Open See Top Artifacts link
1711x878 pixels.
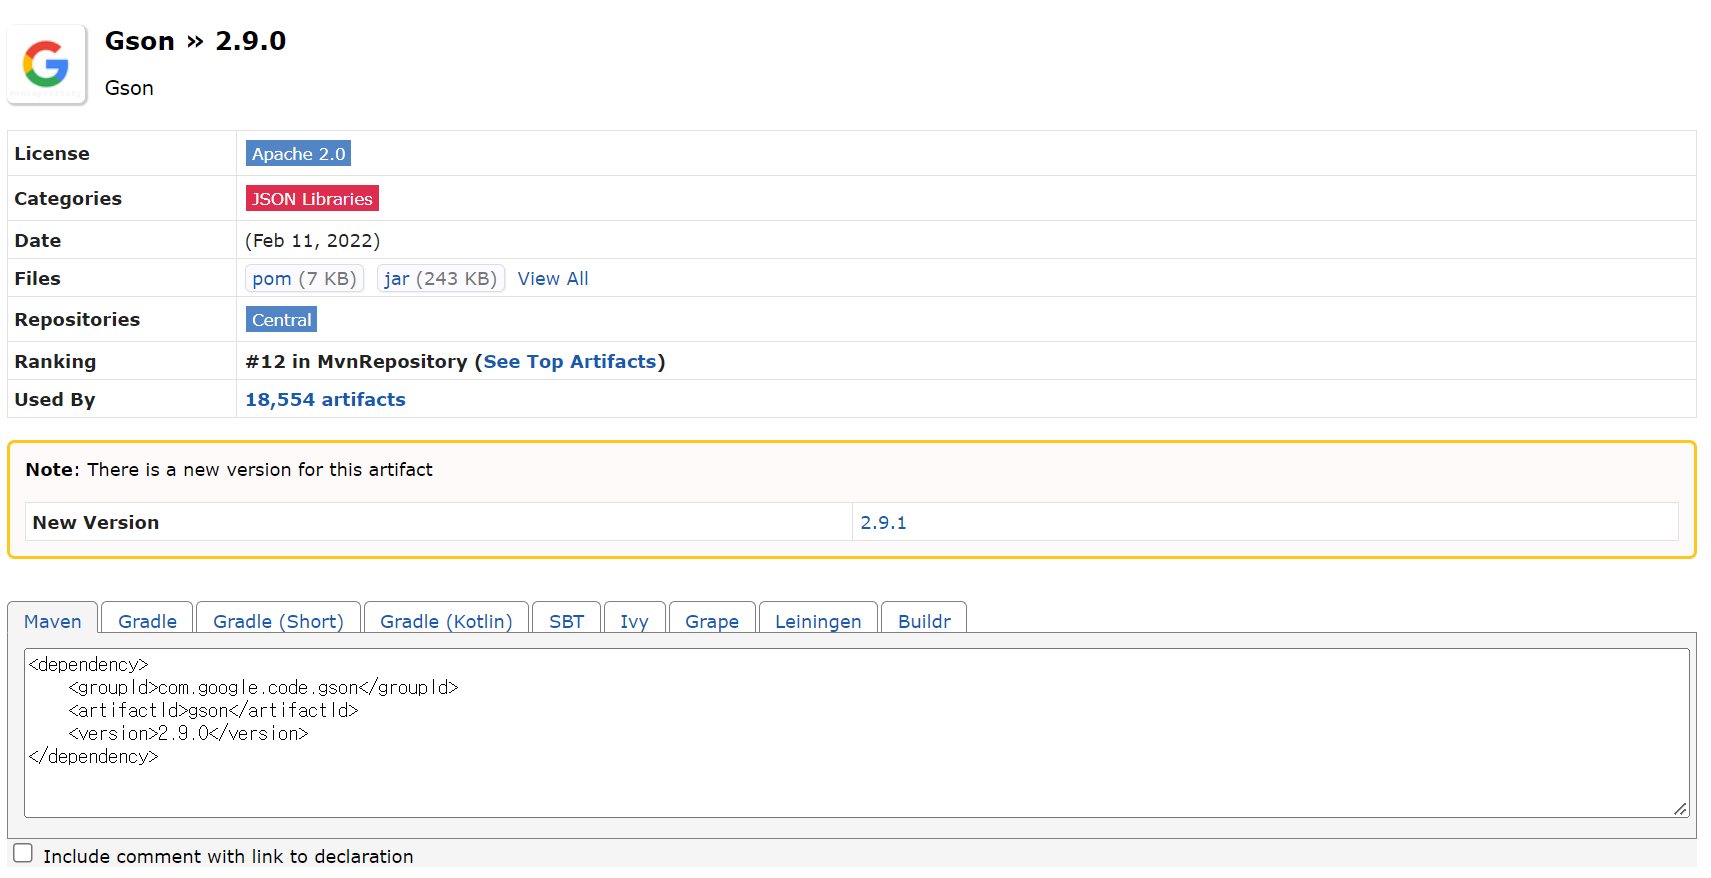[570, 362]
